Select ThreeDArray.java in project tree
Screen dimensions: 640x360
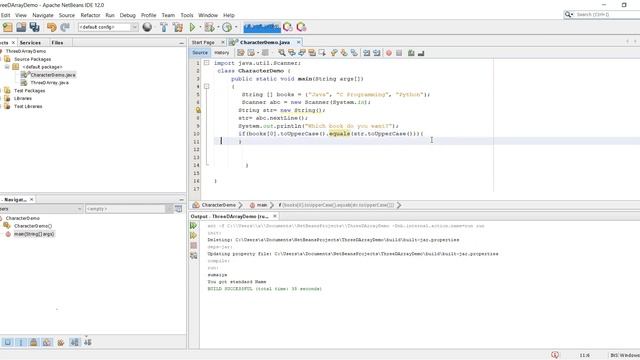[x=49, y=82]
